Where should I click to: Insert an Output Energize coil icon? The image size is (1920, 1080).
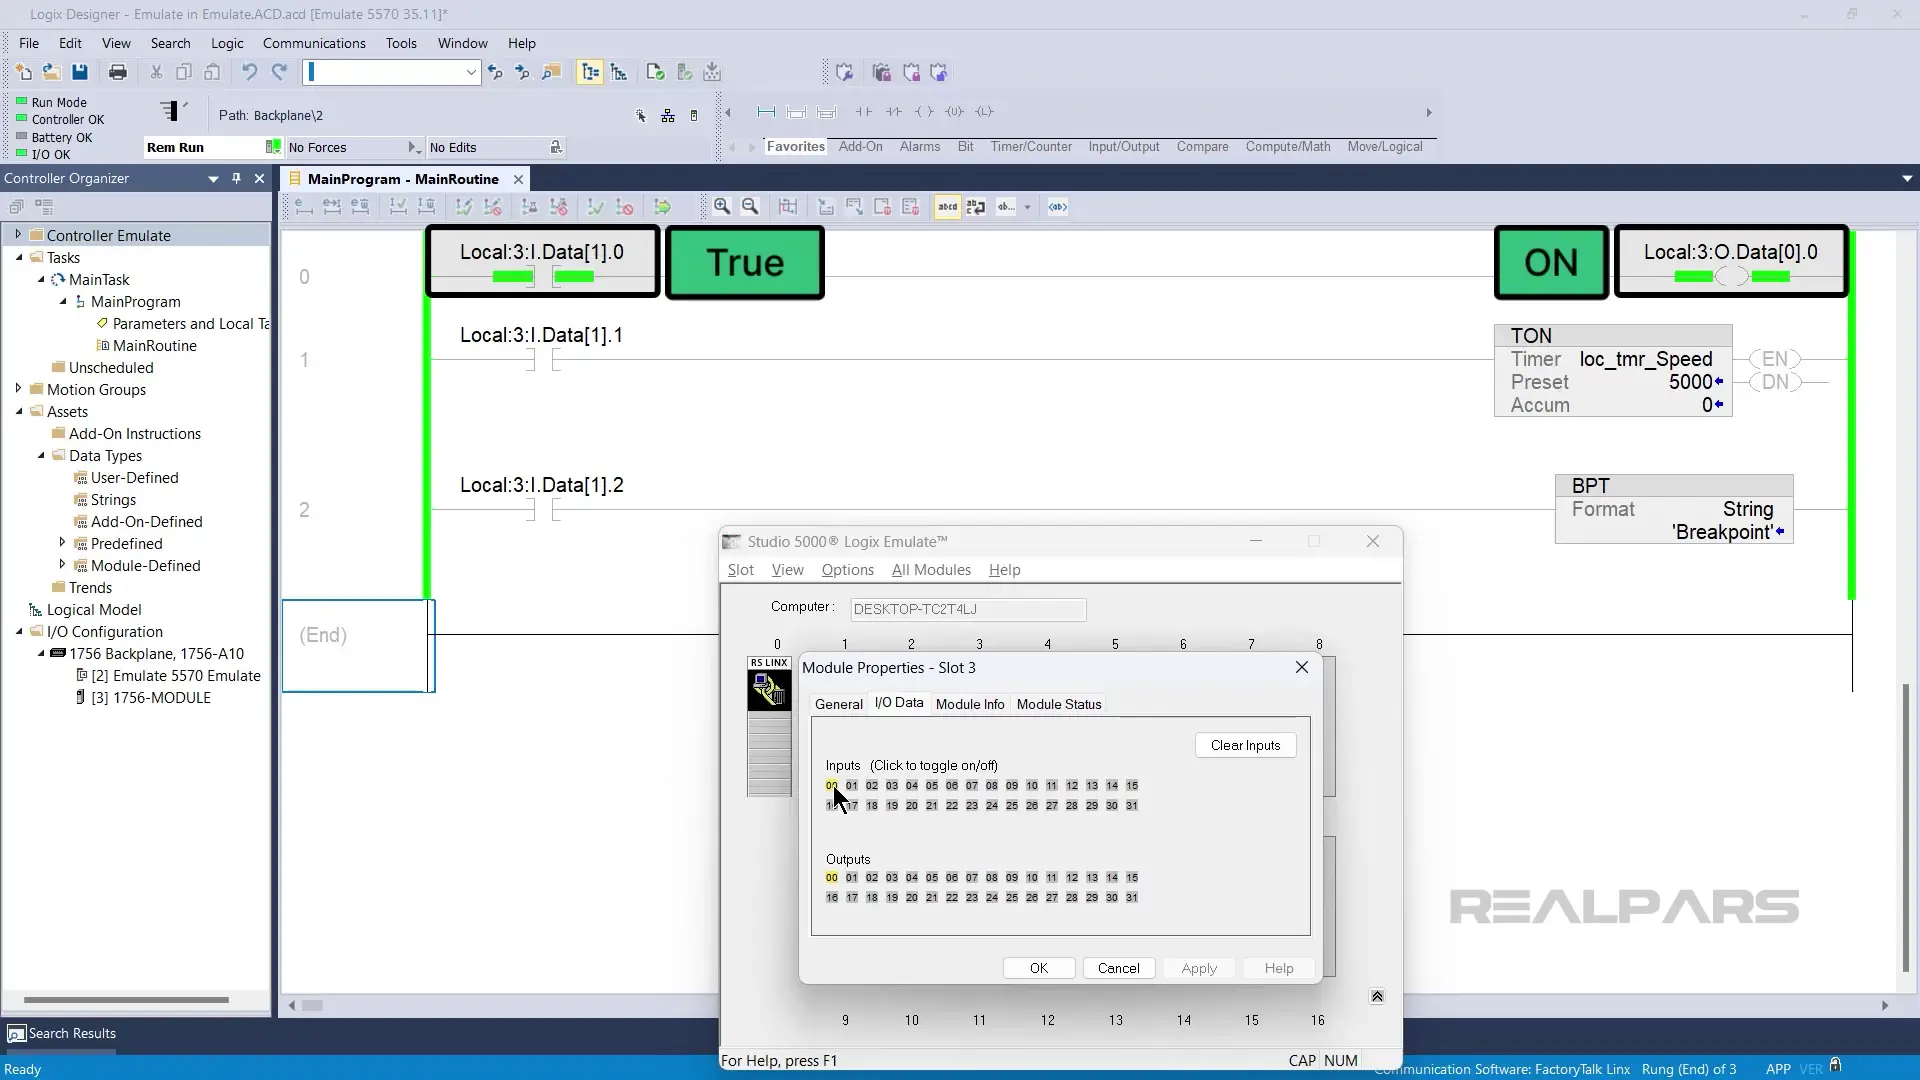[924, 112]
